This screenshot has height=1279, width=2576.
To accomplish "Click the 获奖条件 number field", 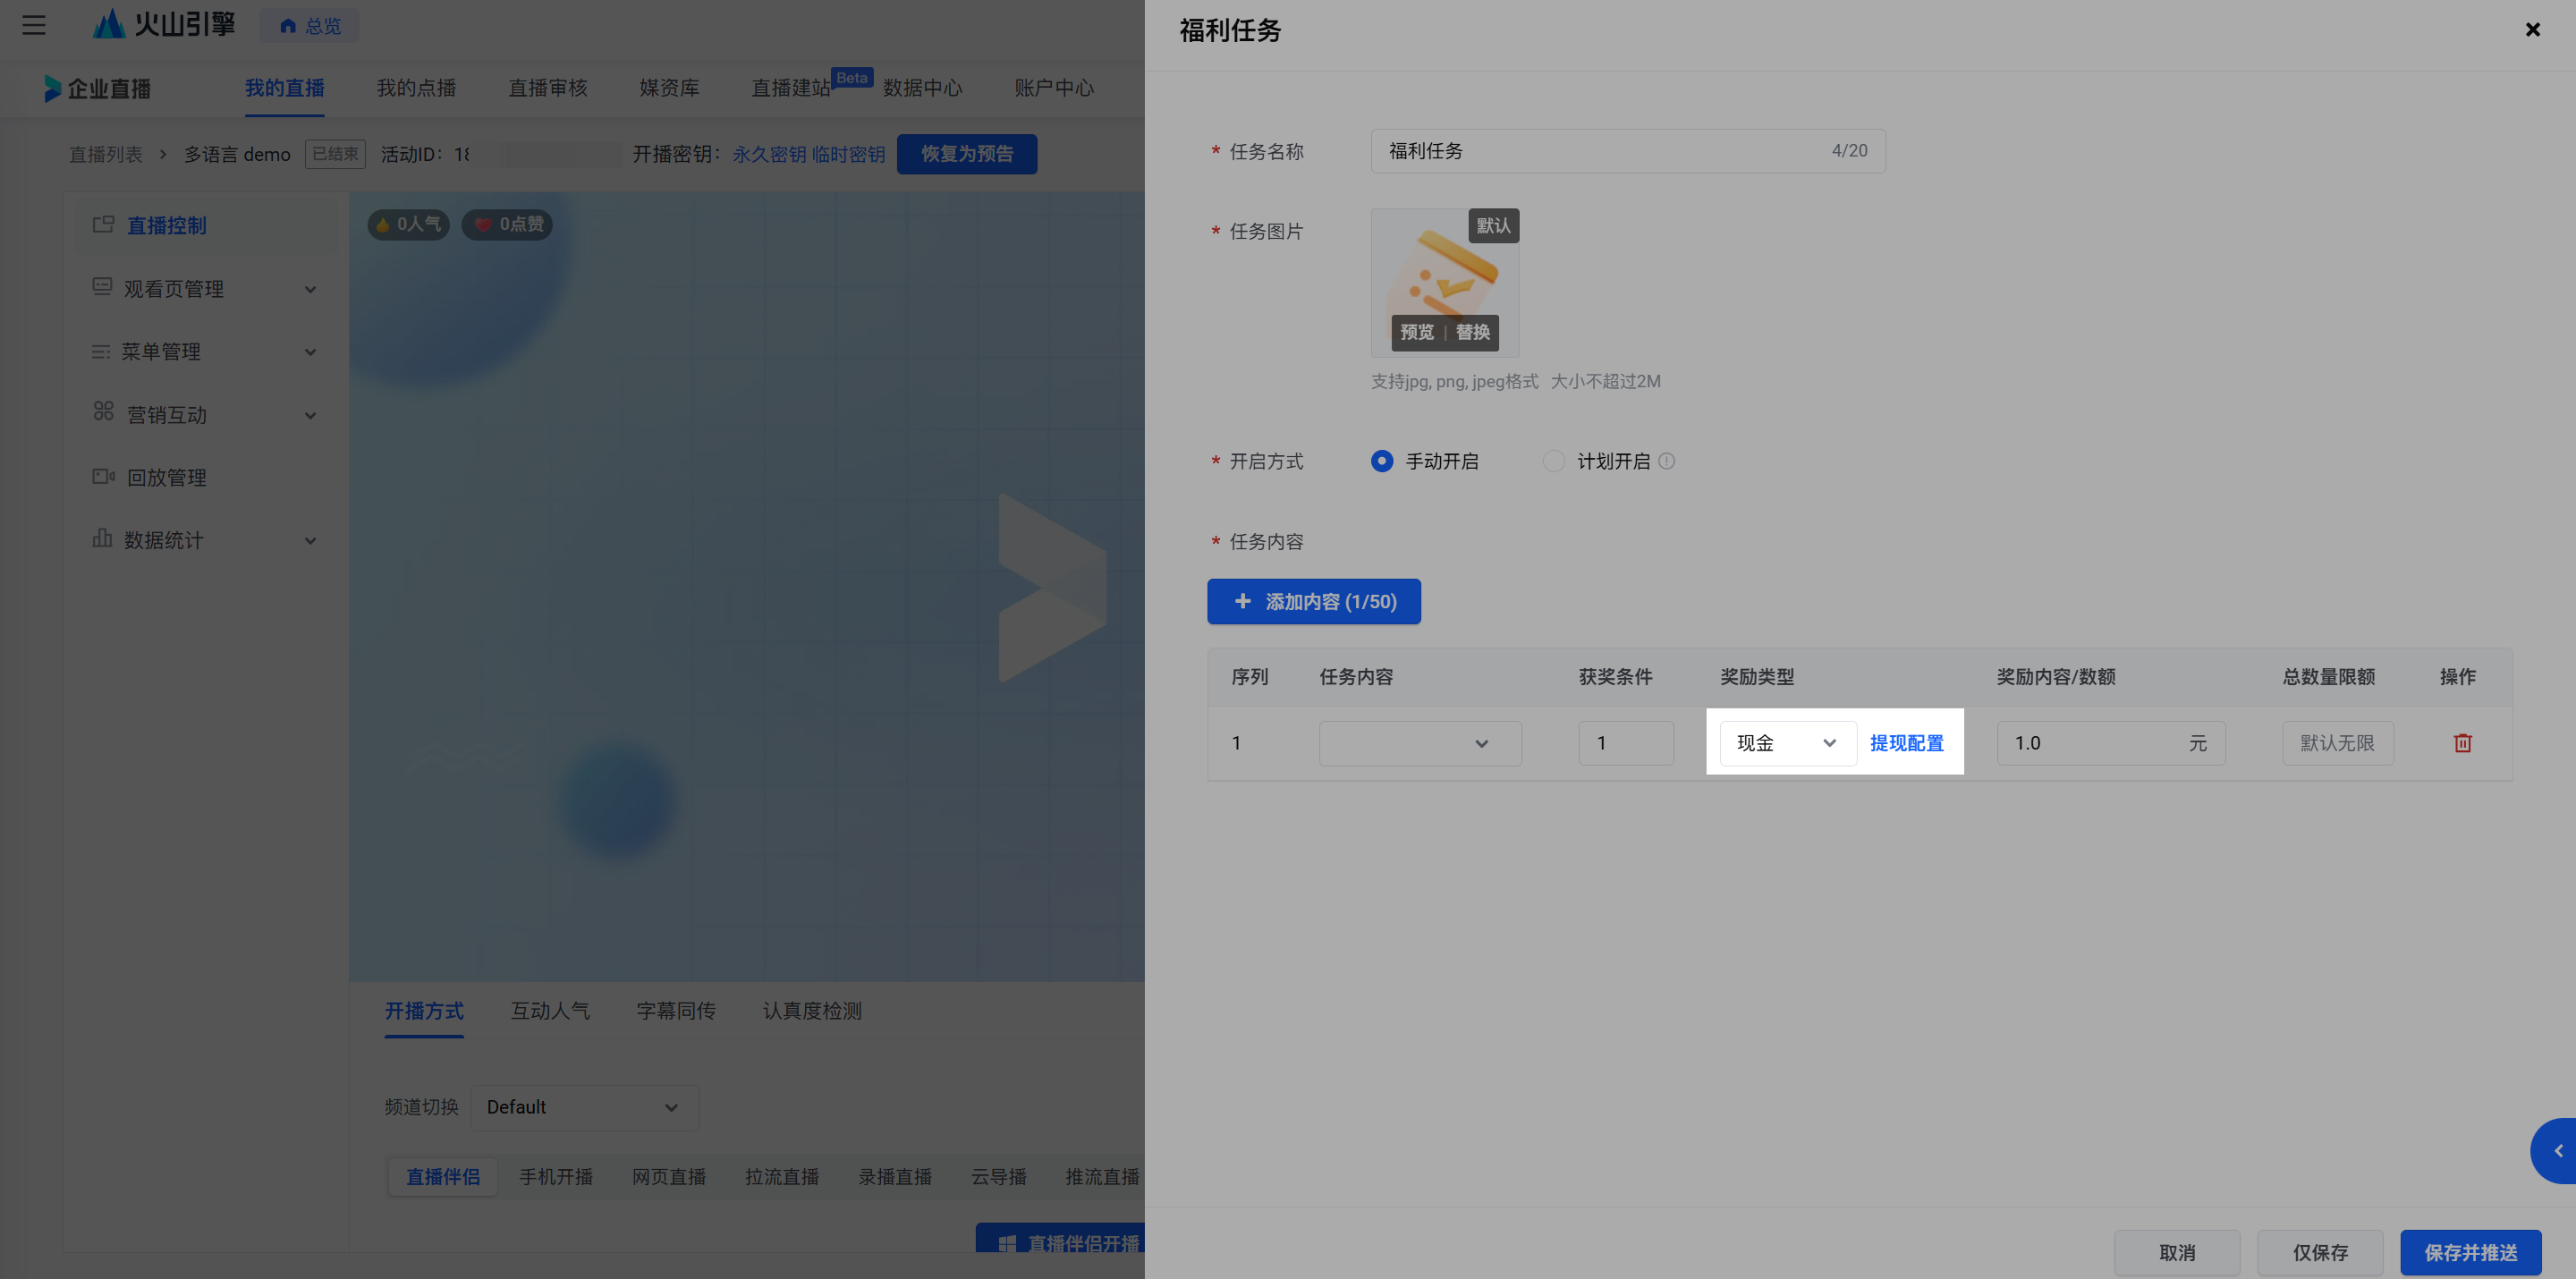I will tap(1626, 743).
